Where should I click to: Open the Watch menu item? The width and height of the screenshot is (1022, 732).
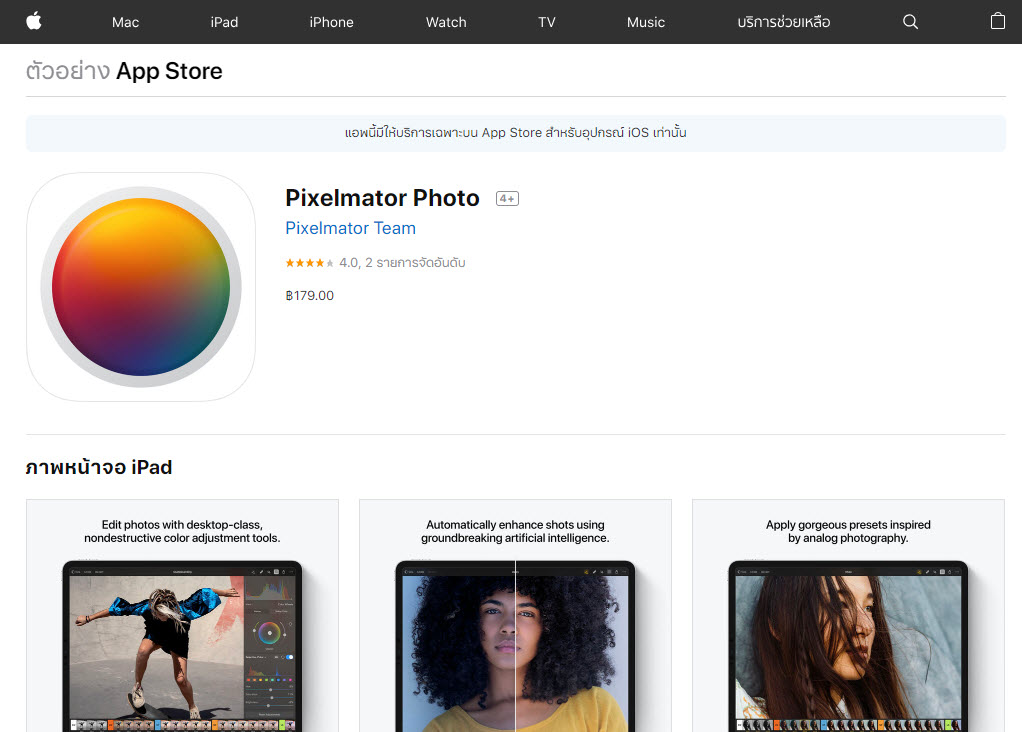coord(445,21)
